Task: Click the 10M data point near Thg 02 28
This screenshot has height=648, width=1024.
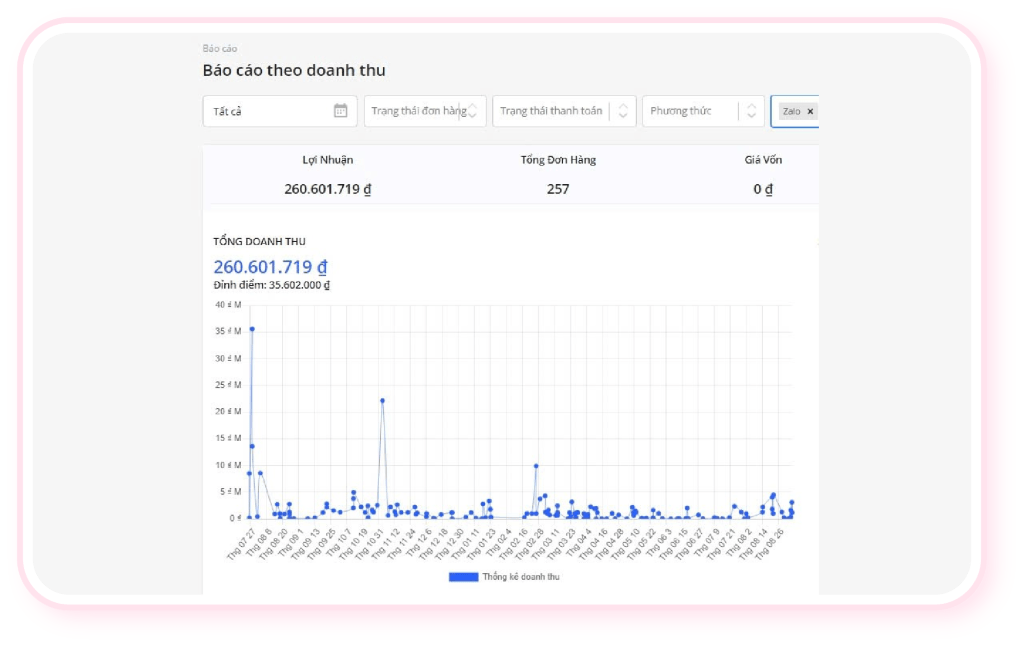Action: [536, 465]
